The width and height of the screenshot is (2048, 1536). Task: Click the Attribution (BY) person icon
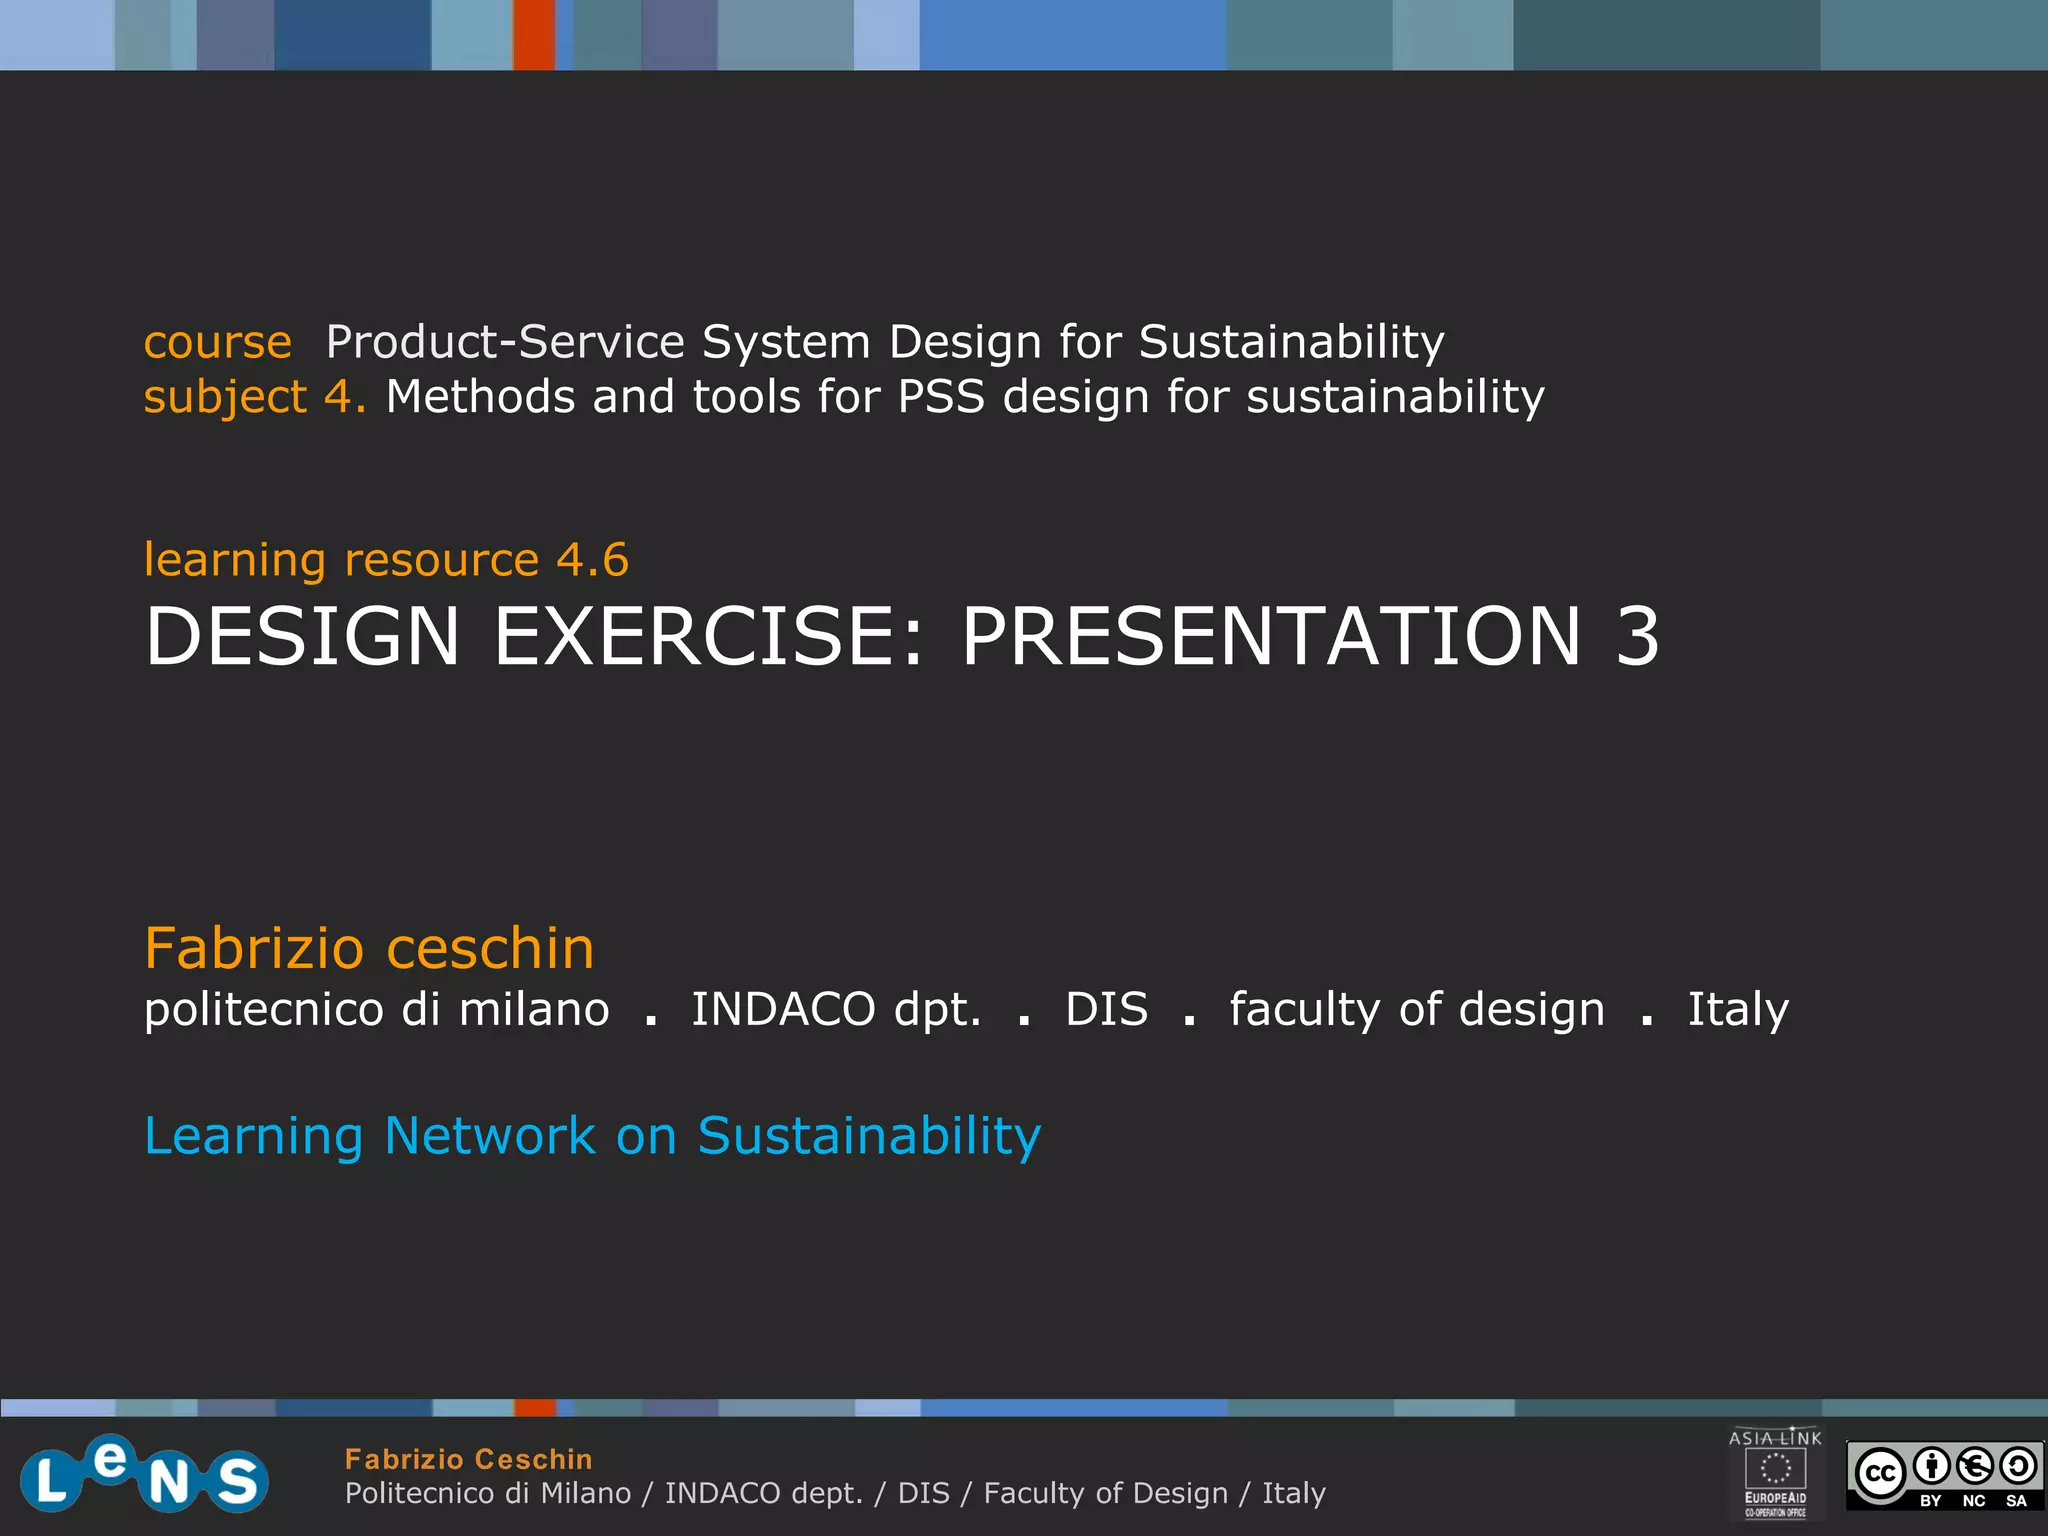pyautogui.click(x=1931, y=1467)
